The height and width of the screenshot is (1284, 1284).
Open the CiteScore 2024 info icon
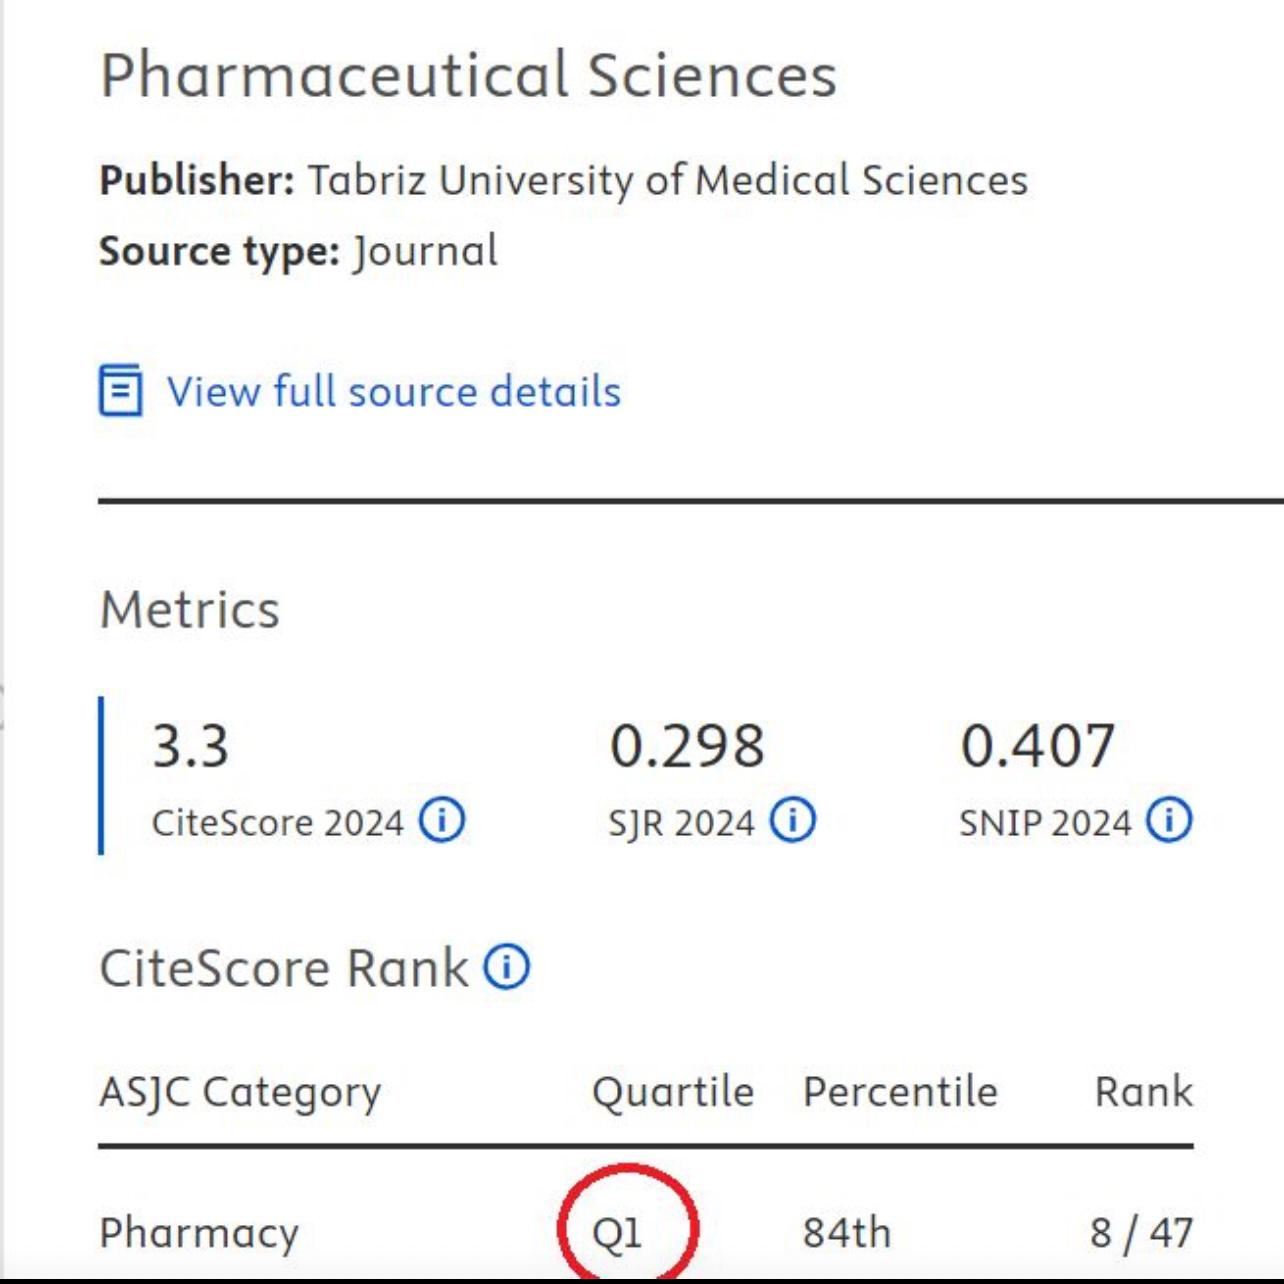coord(441,820)
